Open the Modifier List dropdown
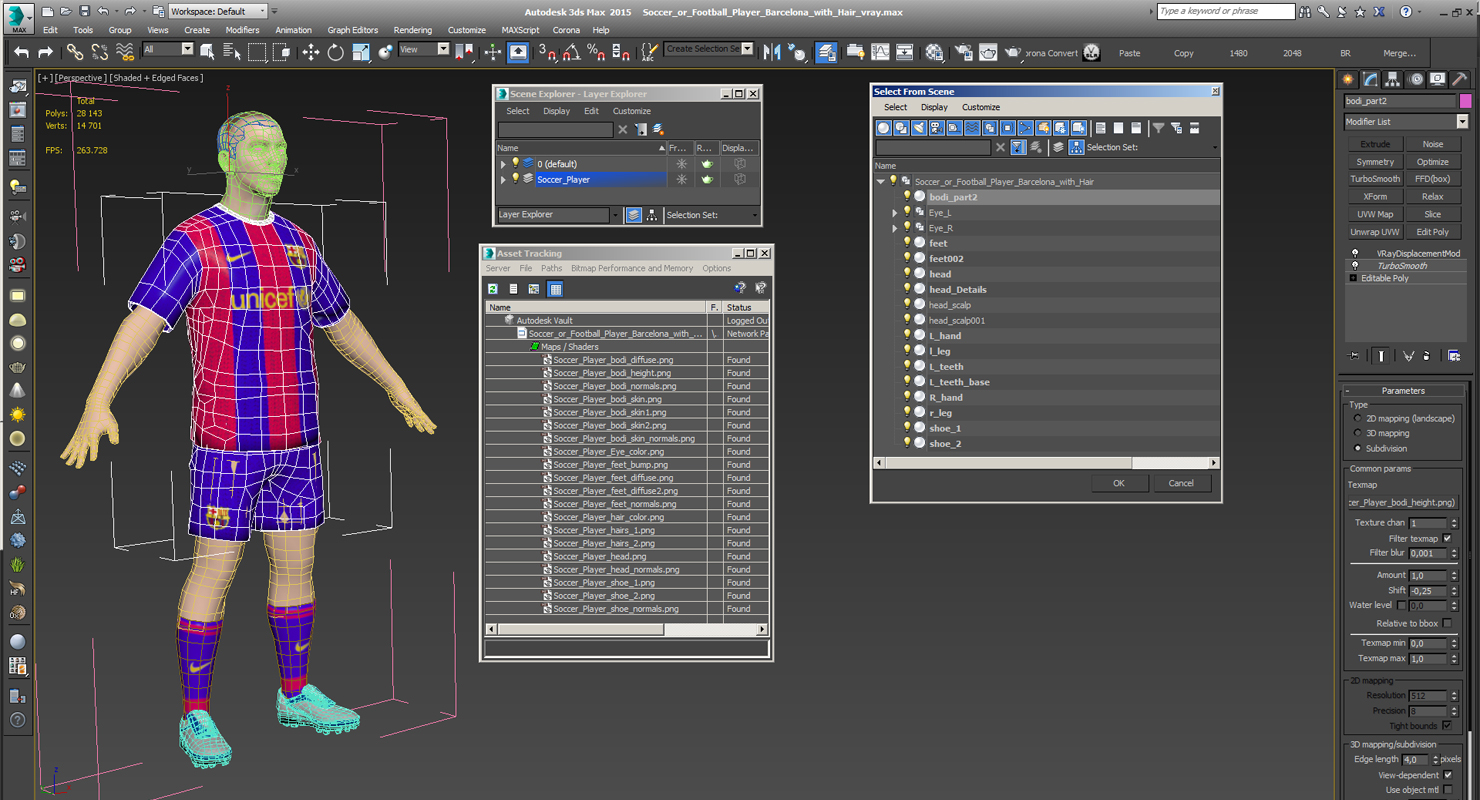1480x800 pixels. [1461, 122]
